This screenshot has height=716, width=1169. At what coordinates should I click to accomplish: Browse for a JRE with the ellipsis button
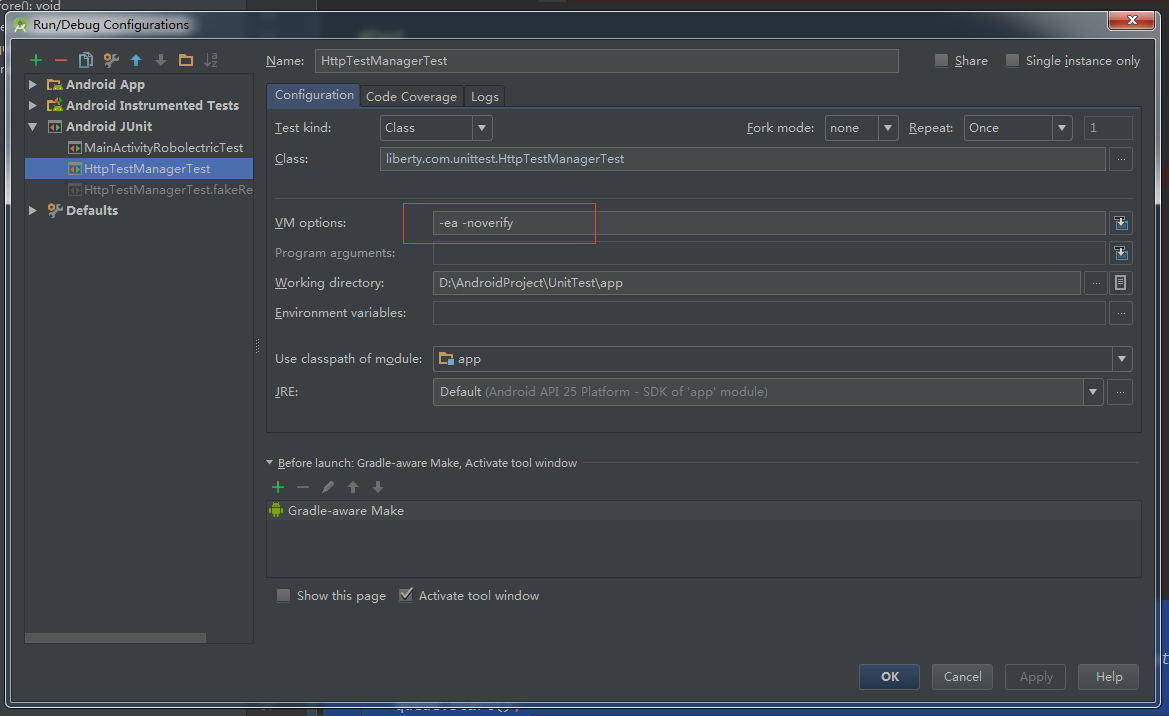pos(1120,392)
